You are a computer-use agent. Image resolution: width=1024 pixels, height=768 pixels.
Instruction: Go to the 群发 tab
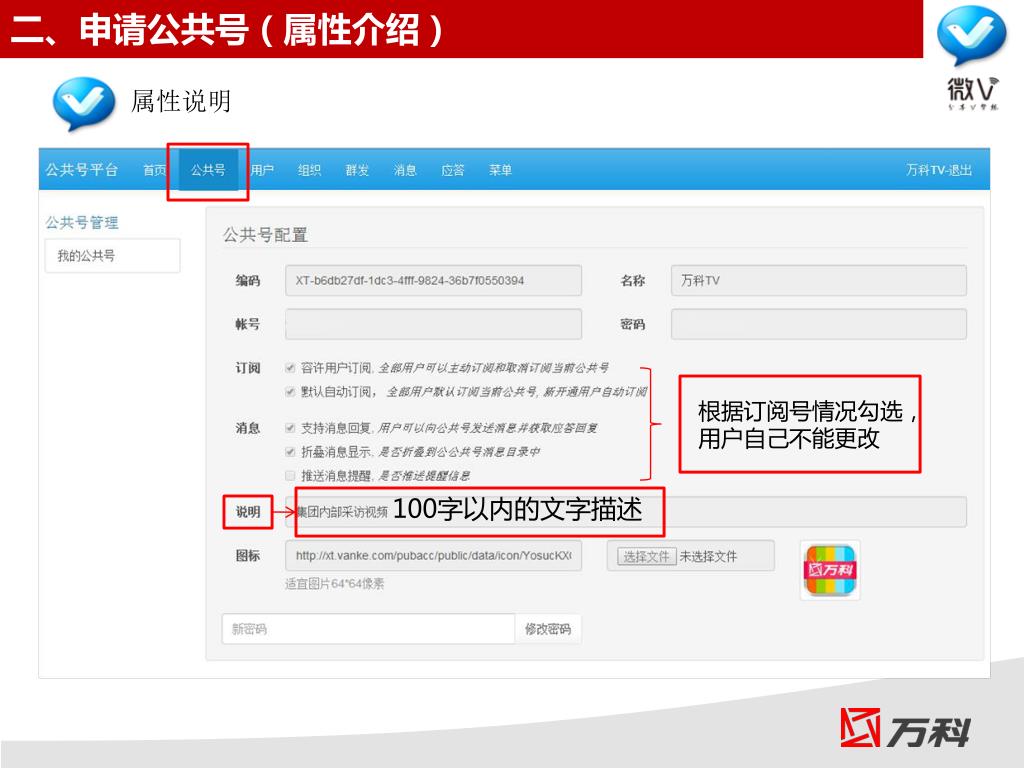coord(357,170)
